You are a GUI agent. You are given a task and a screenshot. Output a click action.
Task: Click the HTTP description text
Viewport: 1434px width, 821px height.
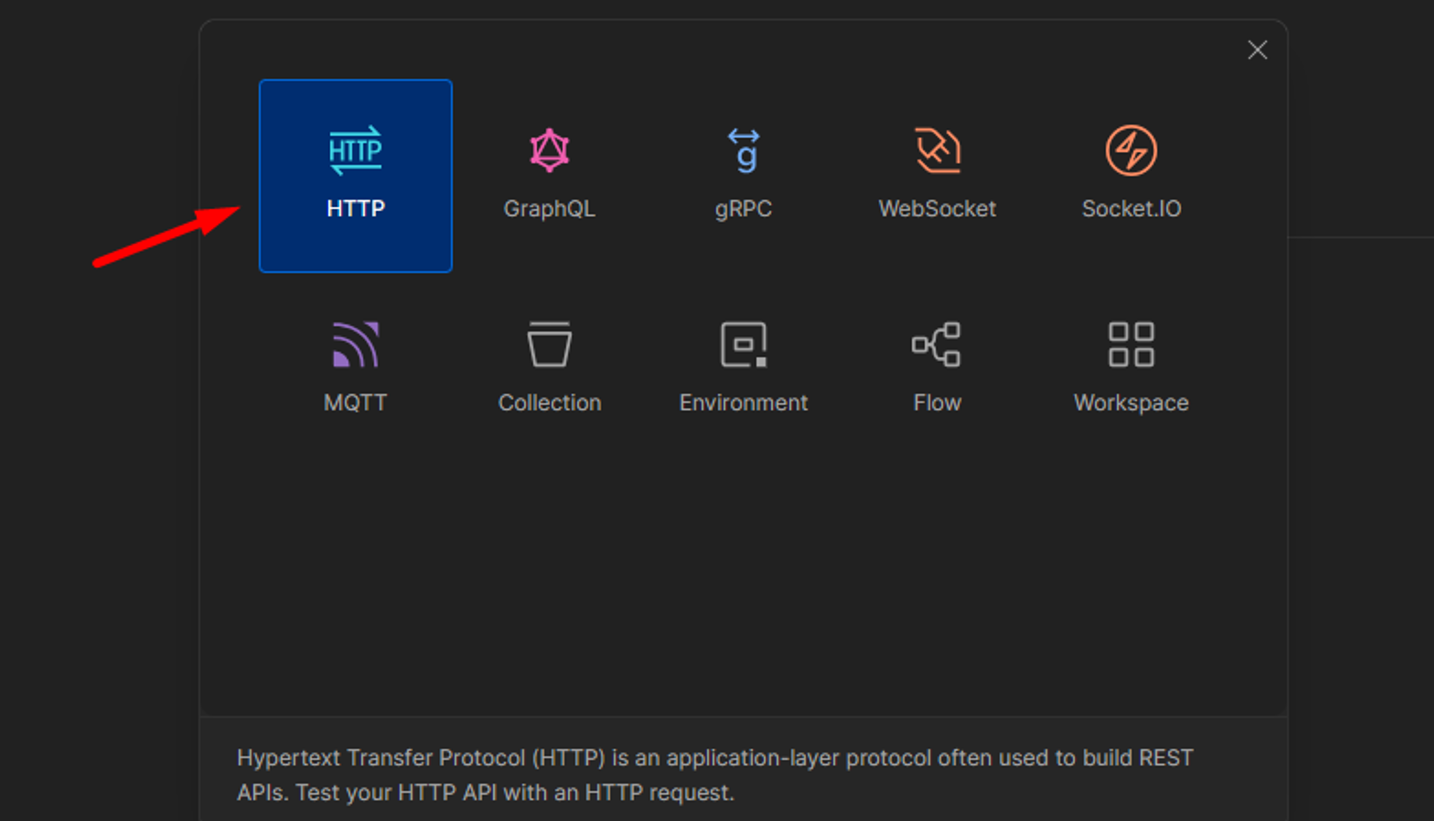pyautogui.click(x=715, y=775)
